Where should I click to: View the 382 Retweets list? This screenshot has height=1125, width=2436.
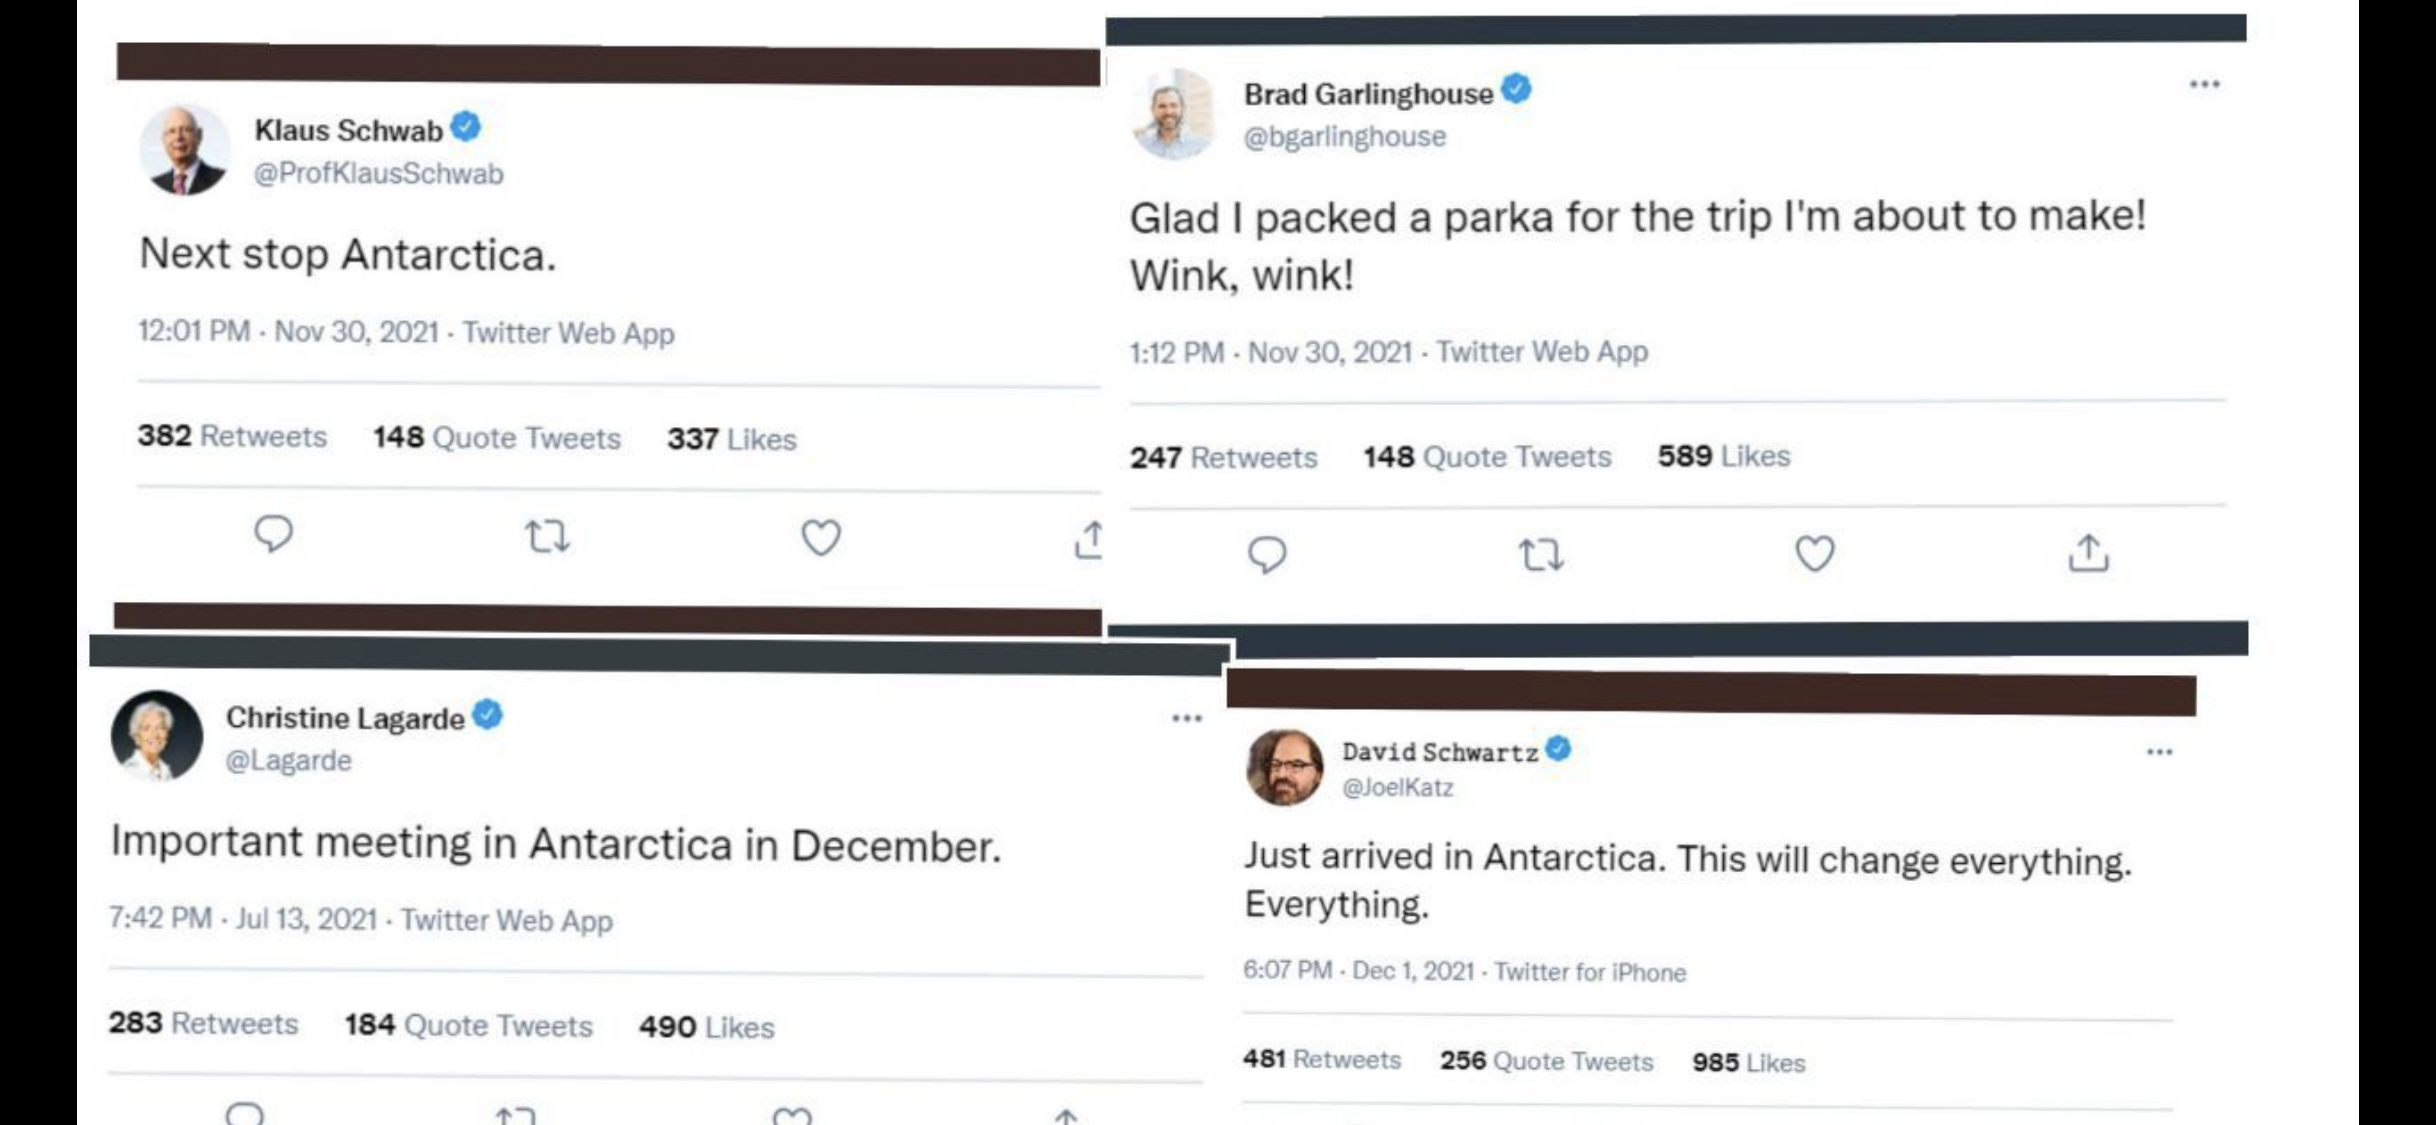click(x=232, y=436)
